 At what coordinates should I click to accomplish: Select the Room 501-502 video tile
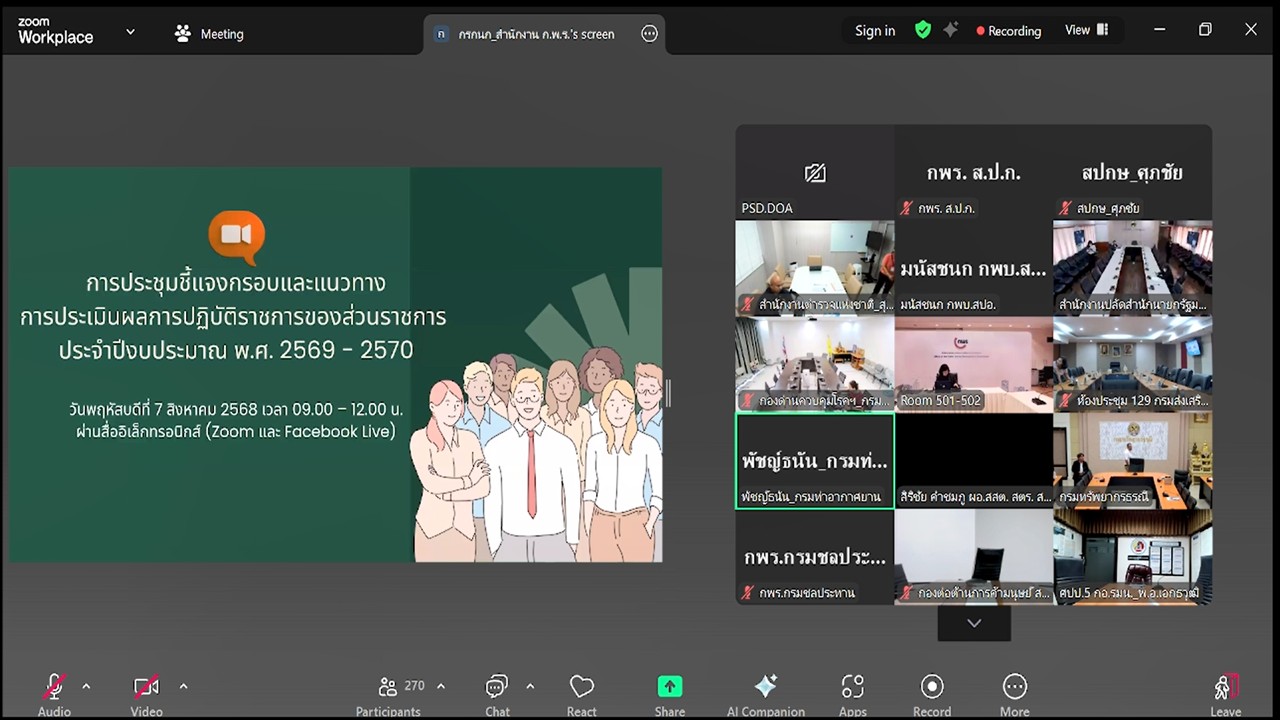click(x=973, y=364)
